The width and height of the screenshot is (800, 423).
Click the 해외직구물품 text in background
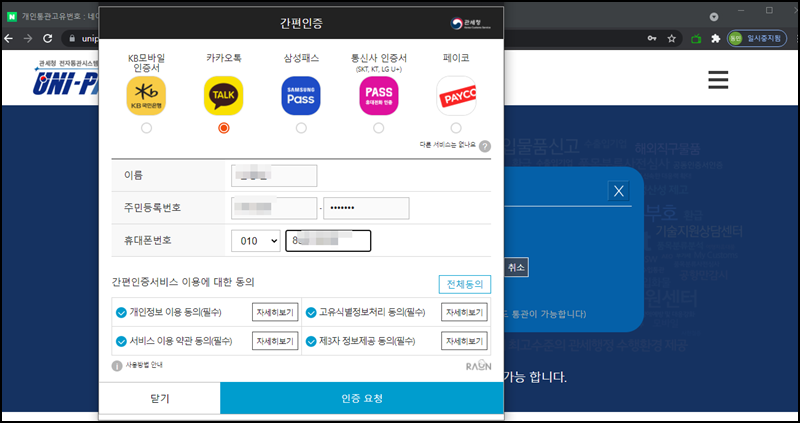(667, 149)
